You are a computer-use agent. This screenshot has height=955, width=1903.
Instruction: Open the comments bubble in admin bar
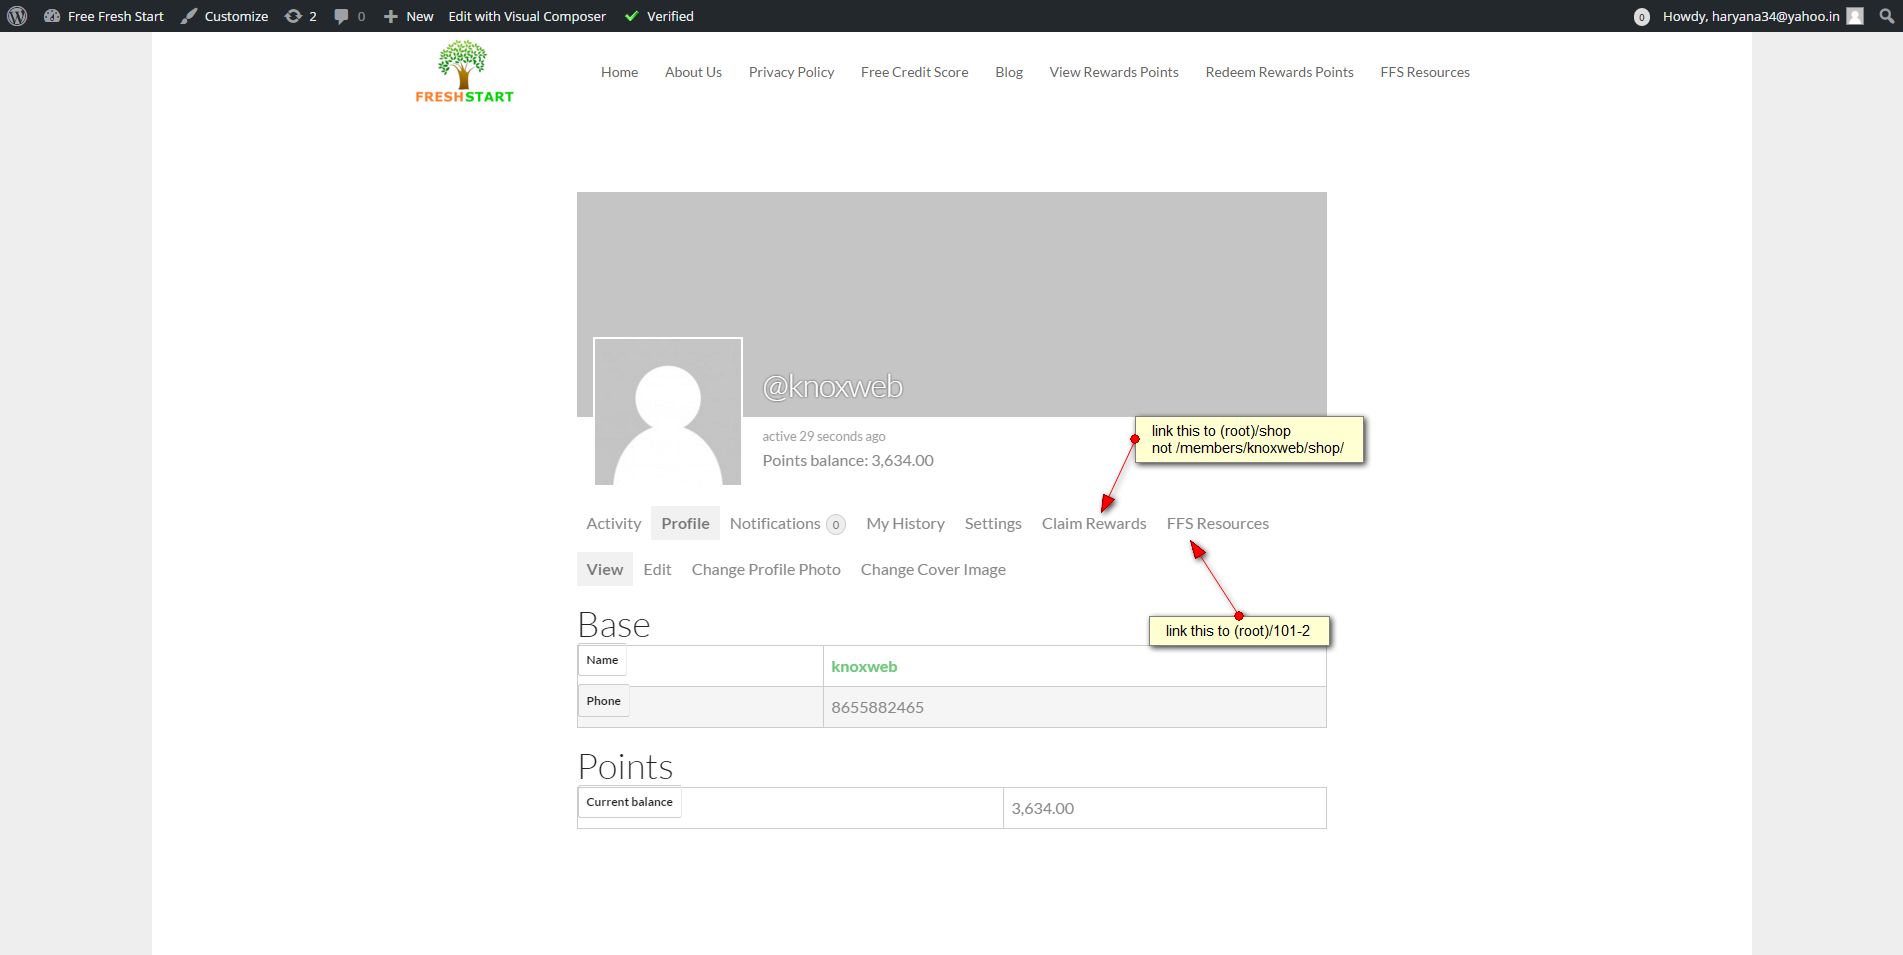(x=350, y=16)
